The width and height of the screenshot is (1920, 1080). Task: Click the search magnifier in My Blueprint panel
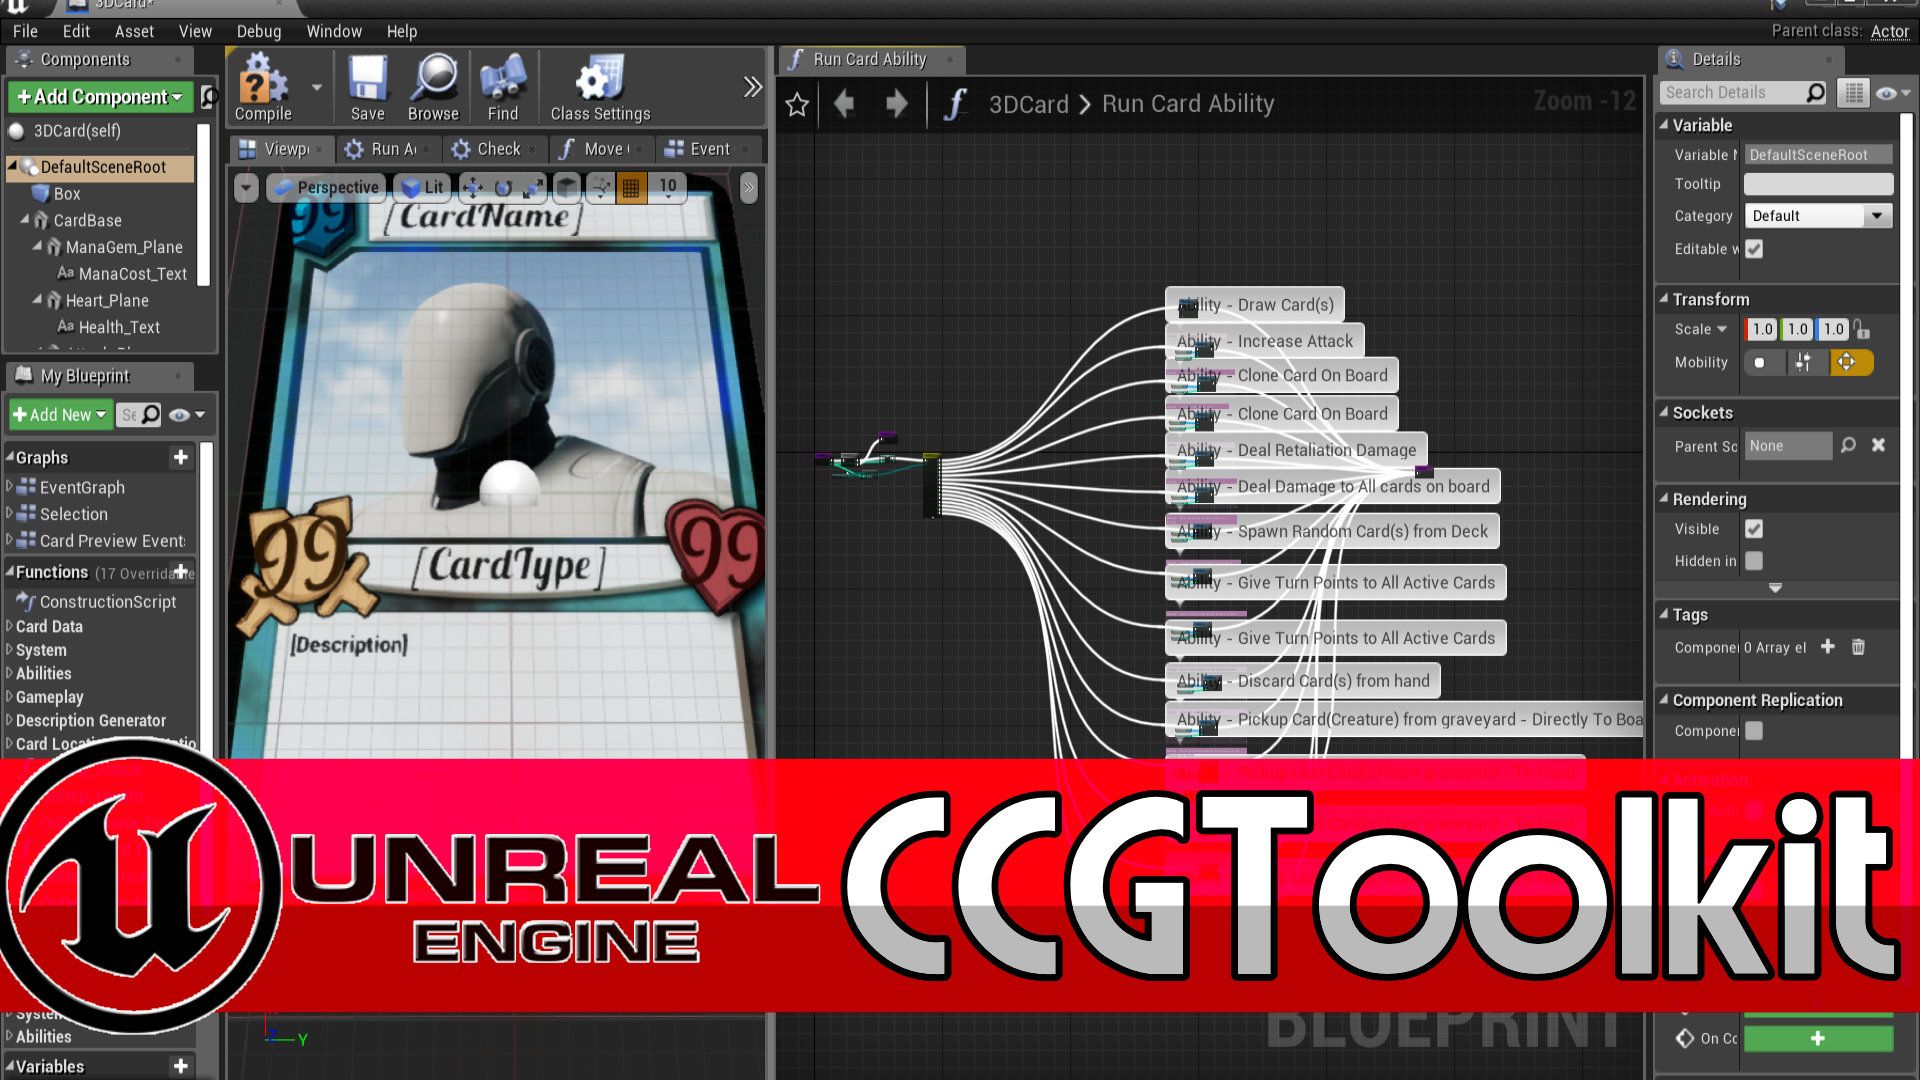(149, 414)
